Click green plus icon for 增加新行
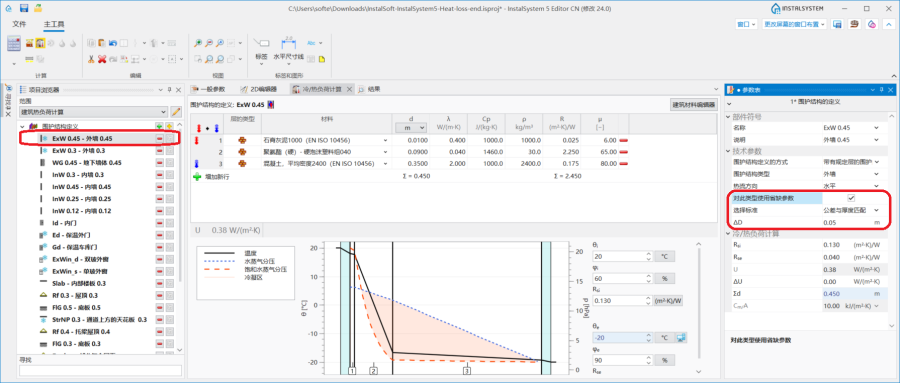Screen dimensions: 900x383 pos(197,177)
